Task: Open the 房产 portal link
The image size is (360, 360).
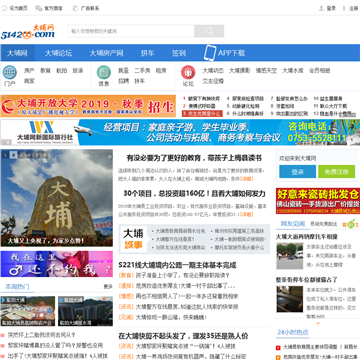Action: coord(29,71)
